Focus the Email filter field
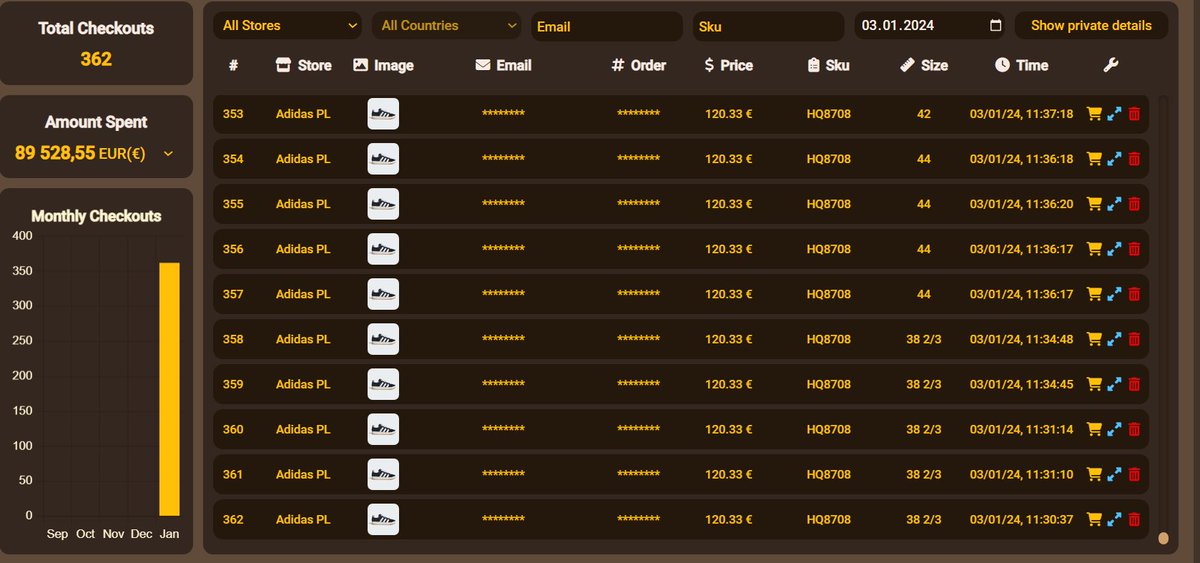This screenshot has width=1200, height=563. 607,27
